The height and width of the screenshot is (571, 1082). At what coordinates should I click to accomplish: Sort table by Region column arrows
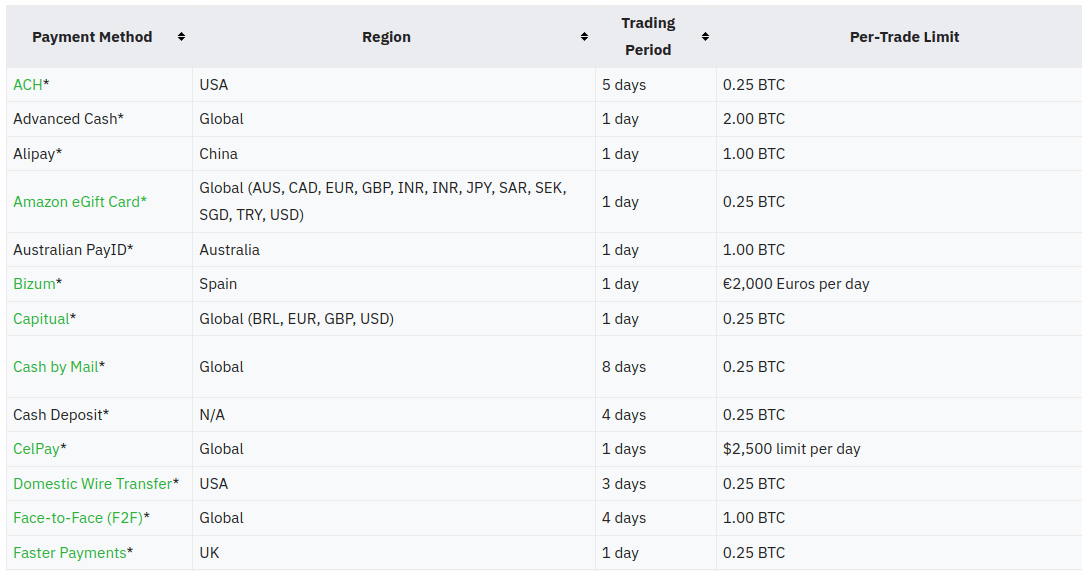point(584,37)
